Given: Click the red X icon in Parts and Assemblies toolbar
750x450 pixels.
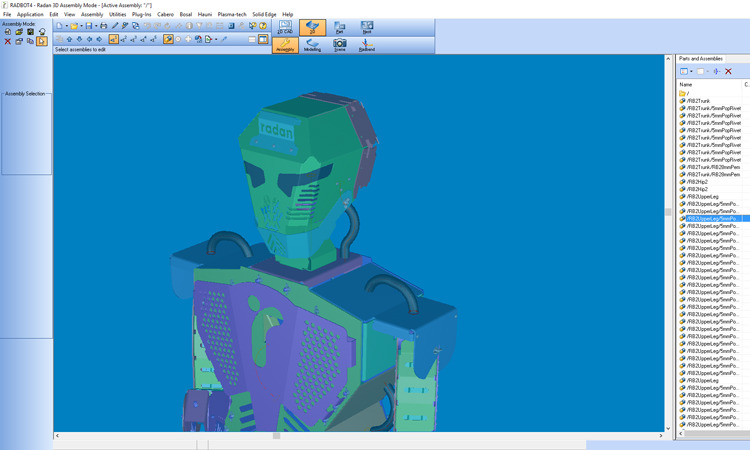Looking at the screenshot, I should click(728, 71).
